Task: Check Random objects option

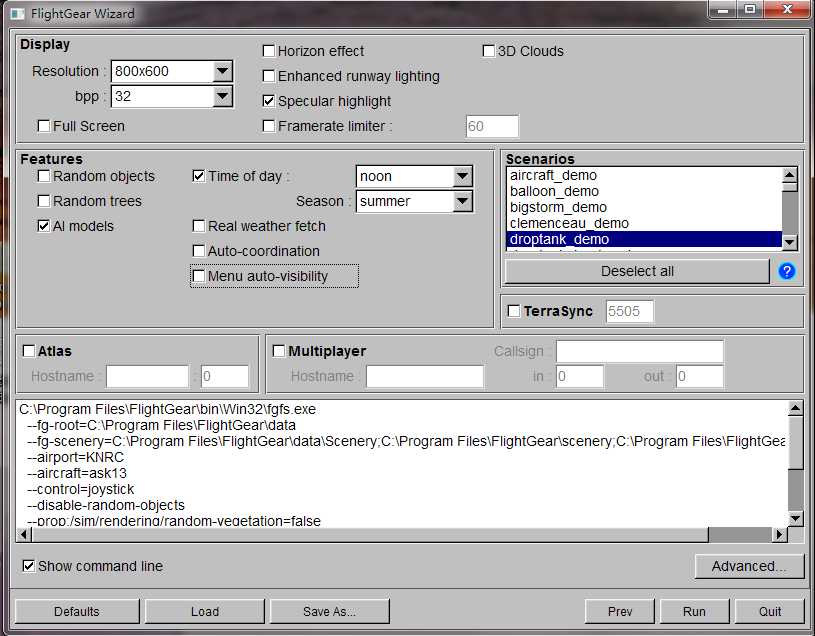Action: [x=44, y=176]
